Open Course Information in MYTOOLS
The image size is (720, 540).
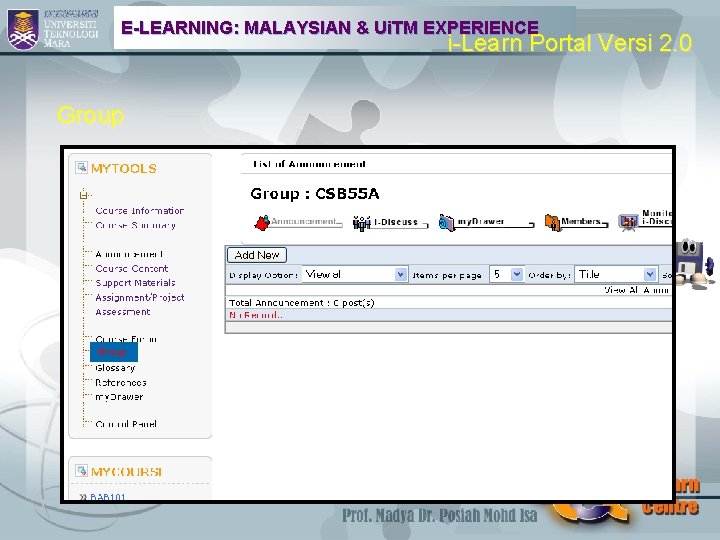pyautogui.click(x=140, y=211)
